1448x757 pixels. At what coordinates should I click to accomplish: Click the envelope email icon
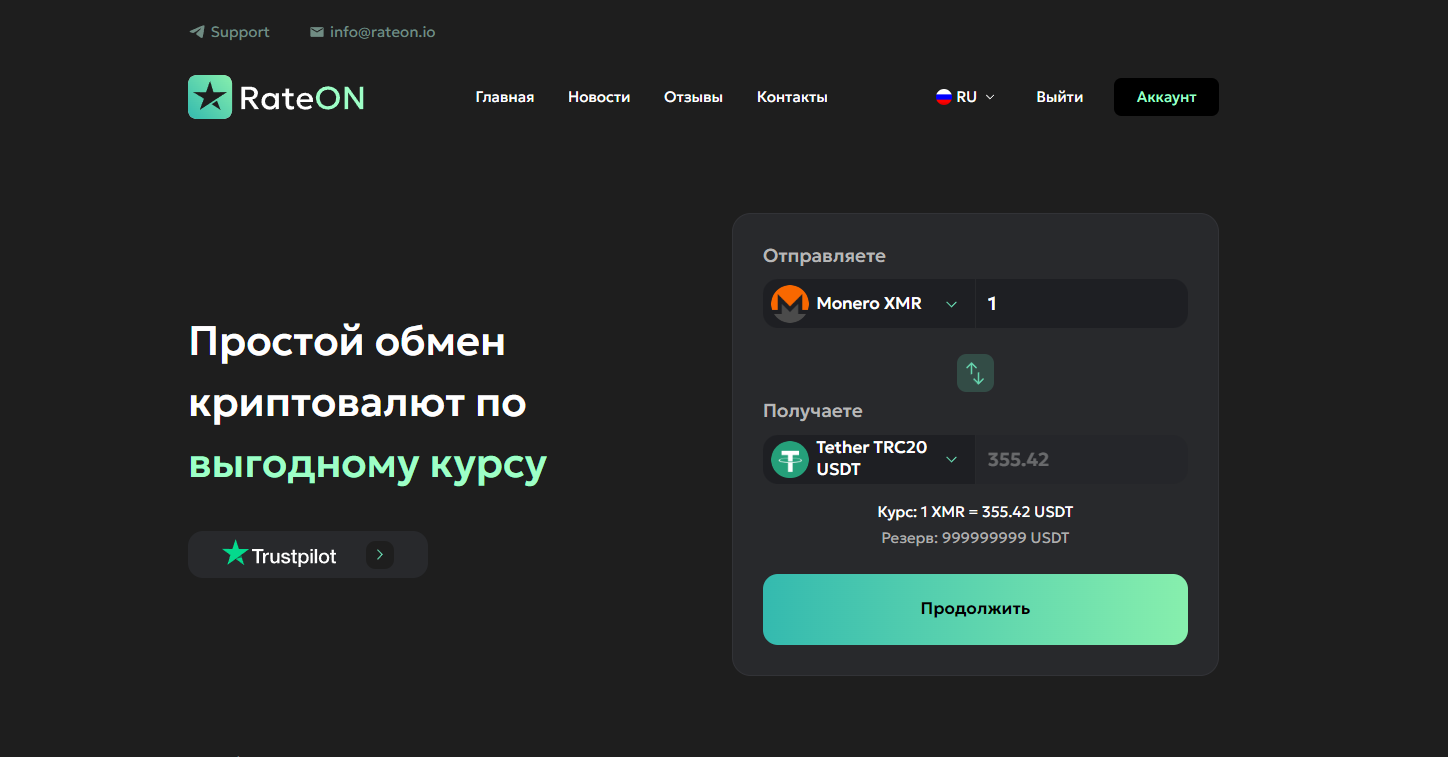(x=317, y=32)
